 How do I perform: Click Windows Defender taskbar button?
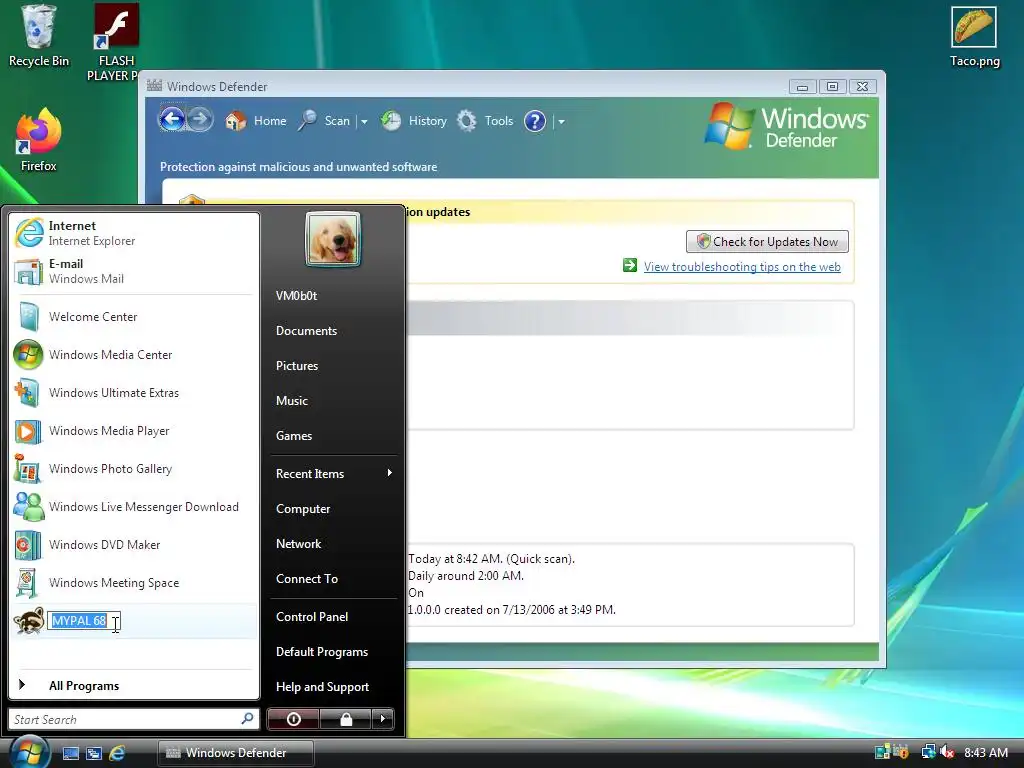[x=236, y=753]
